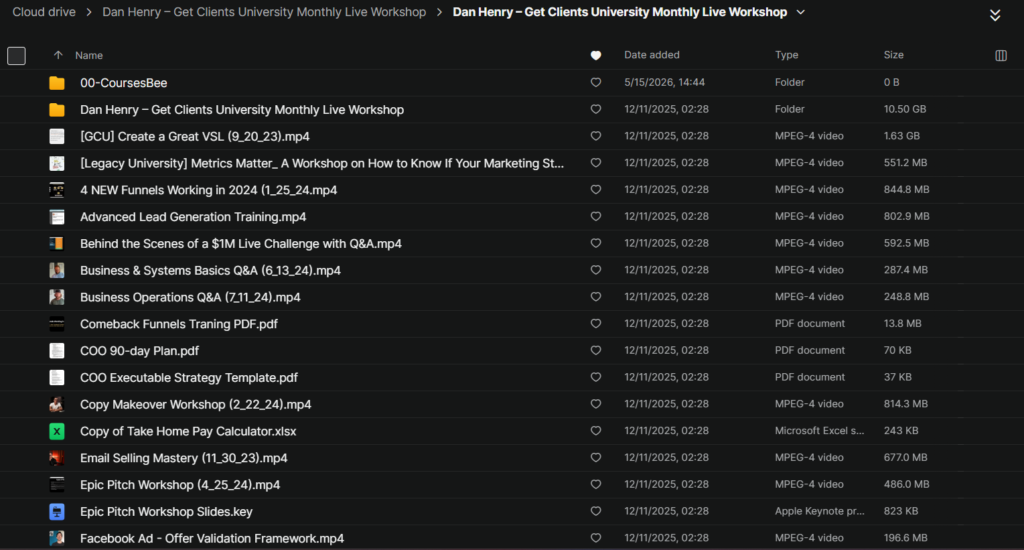This screenshot has width=1024, height=550.
Task: Select Advanced Lead Generation Training.mp4
Action: (193, 217)
